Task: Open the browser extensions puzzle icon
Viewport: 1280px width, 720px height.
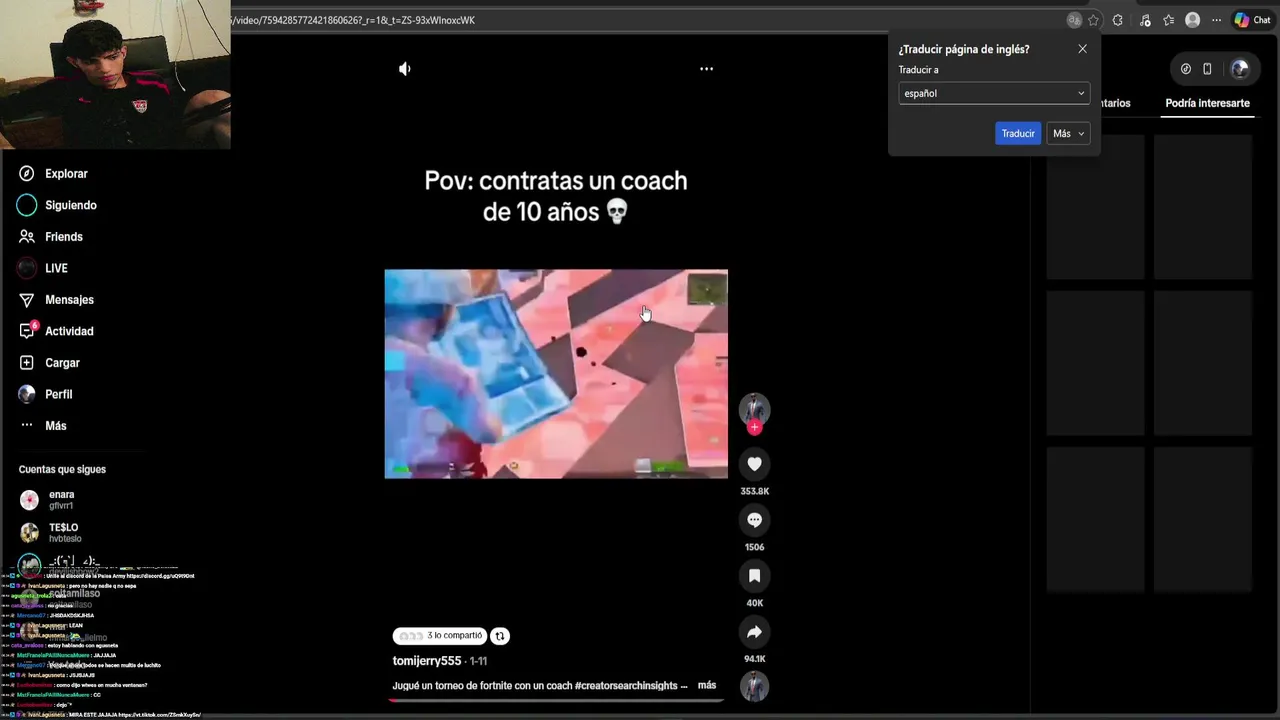Action: pos(1118,20)
